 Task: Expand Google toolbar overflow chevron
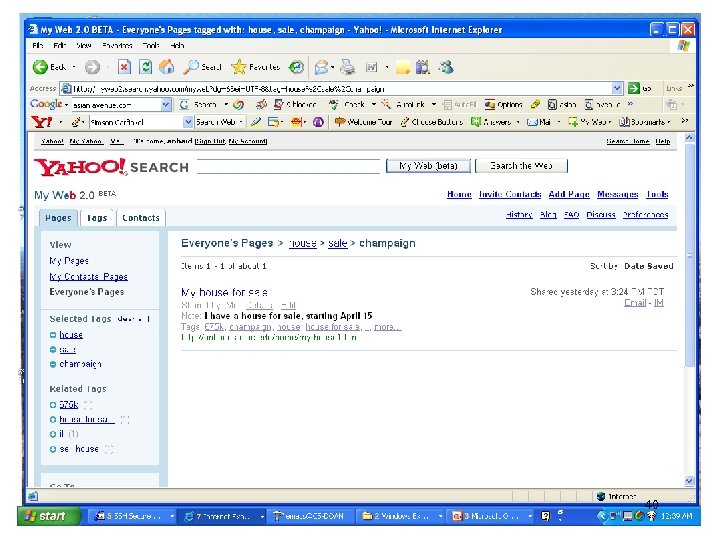point(630,104)
